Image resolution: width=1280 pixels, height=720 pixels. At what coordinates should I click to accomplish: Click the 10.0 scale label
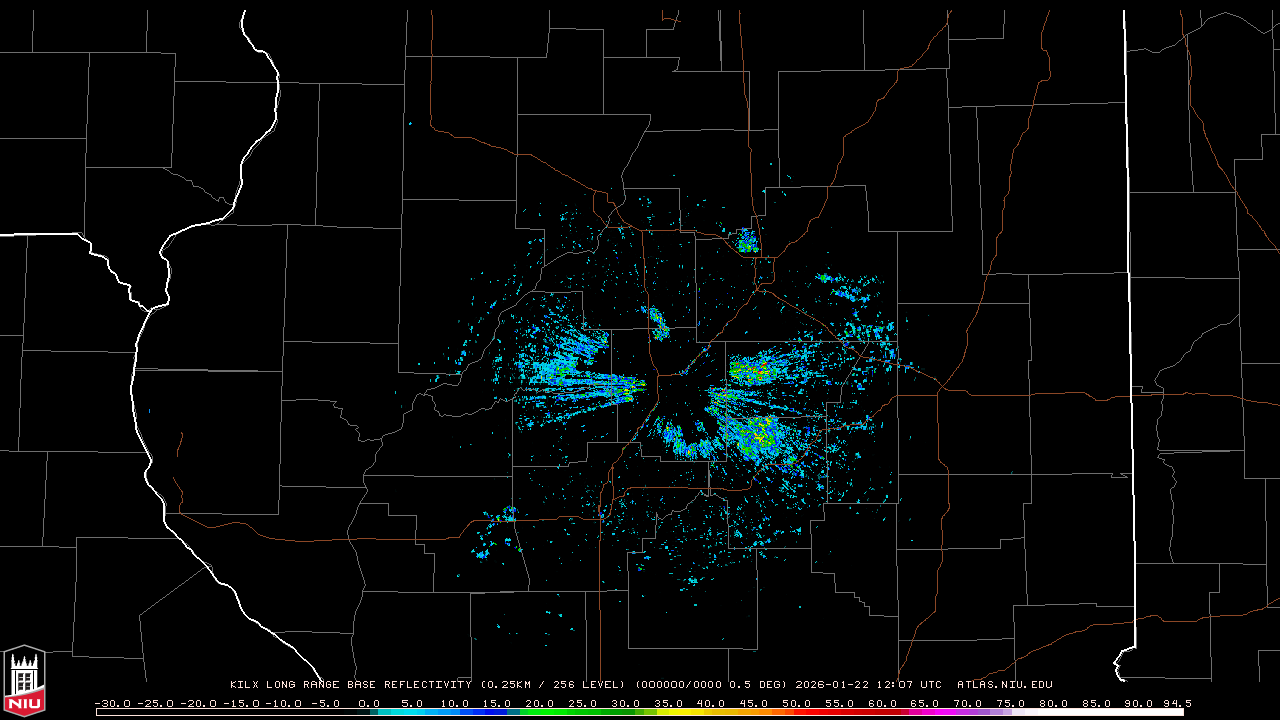tap(455, 704)
